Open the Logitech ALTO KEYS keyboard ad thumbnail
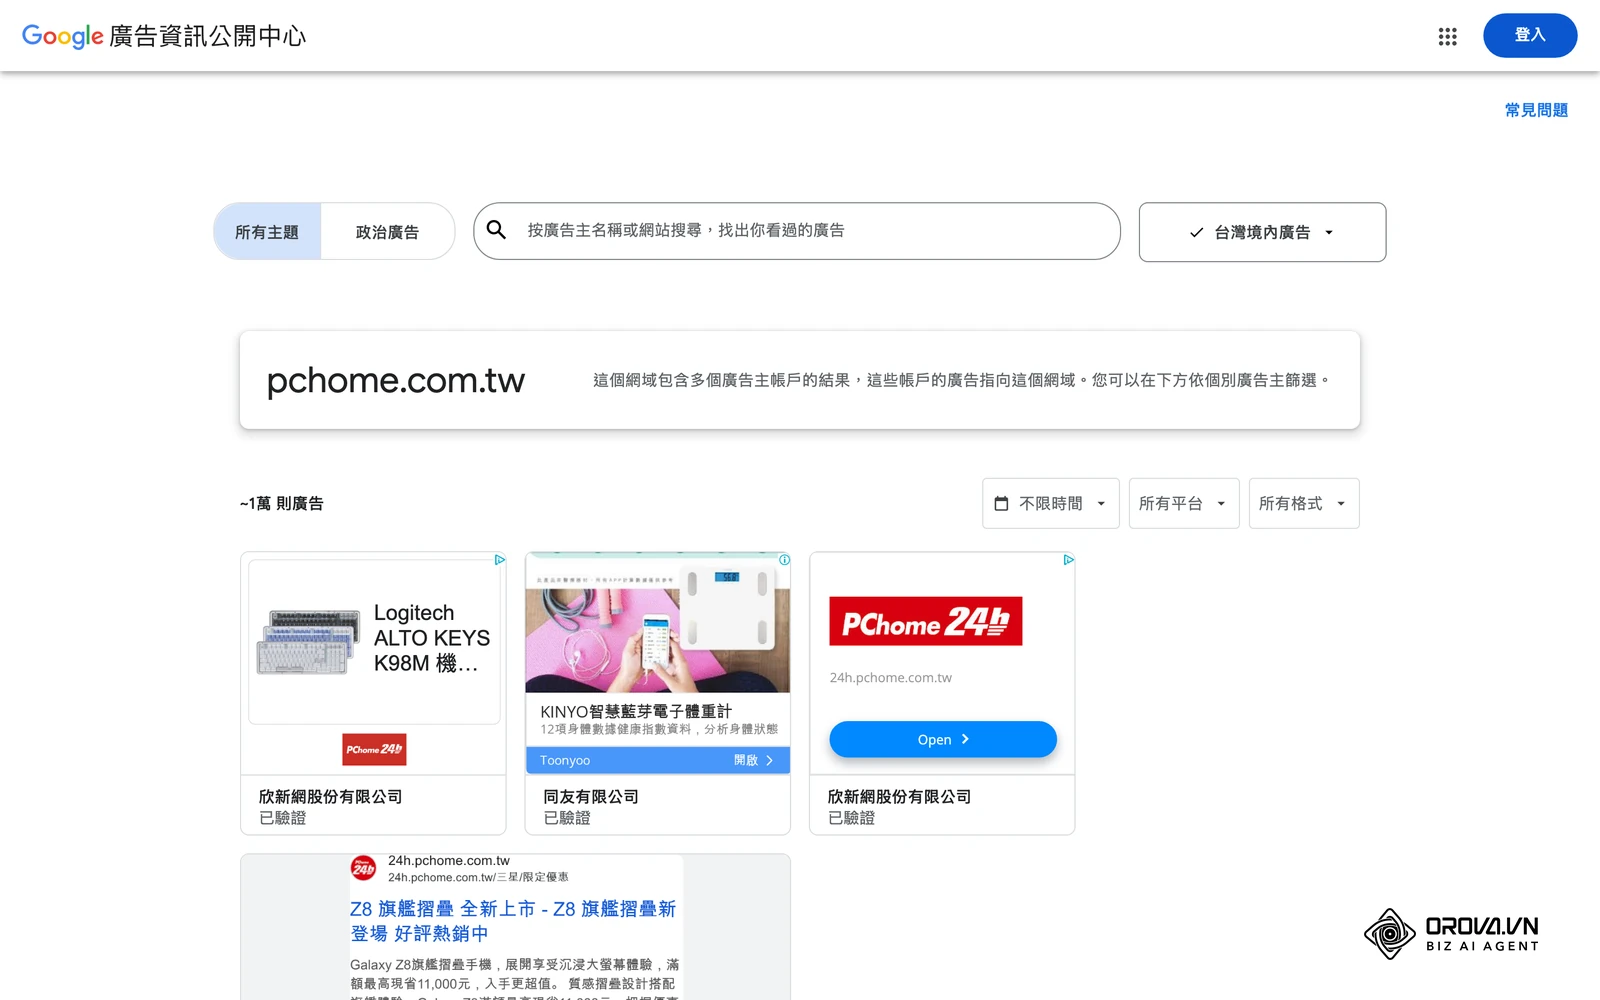This screenshot has width=1600, height=1000. pos(374,641)
